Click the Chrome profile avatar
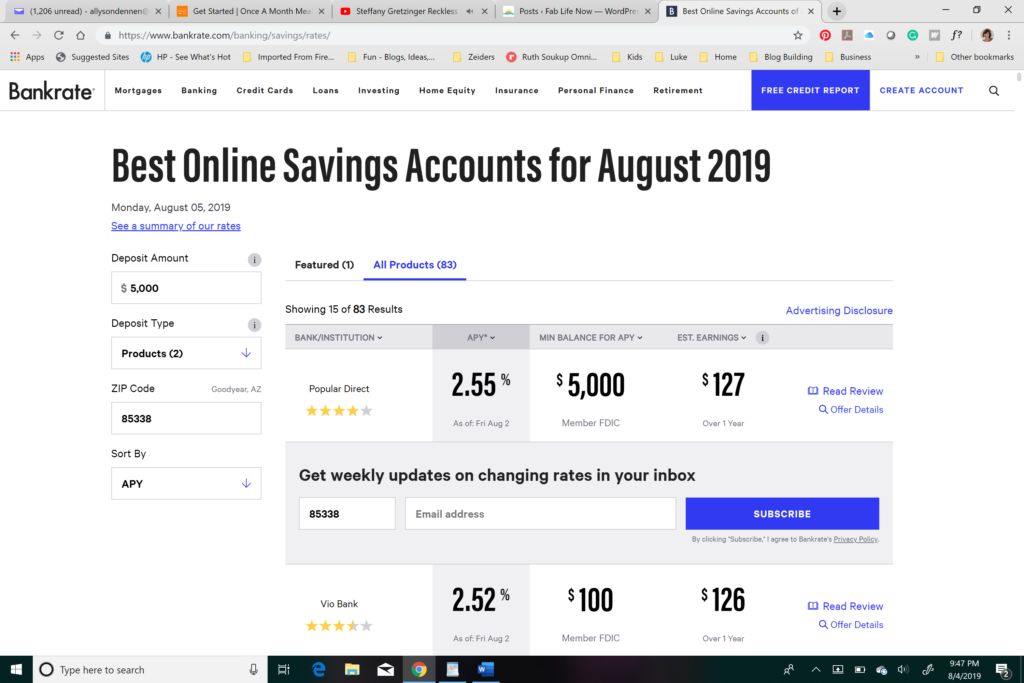Viewport: 1024px width, 683px height. click(987, 35)
